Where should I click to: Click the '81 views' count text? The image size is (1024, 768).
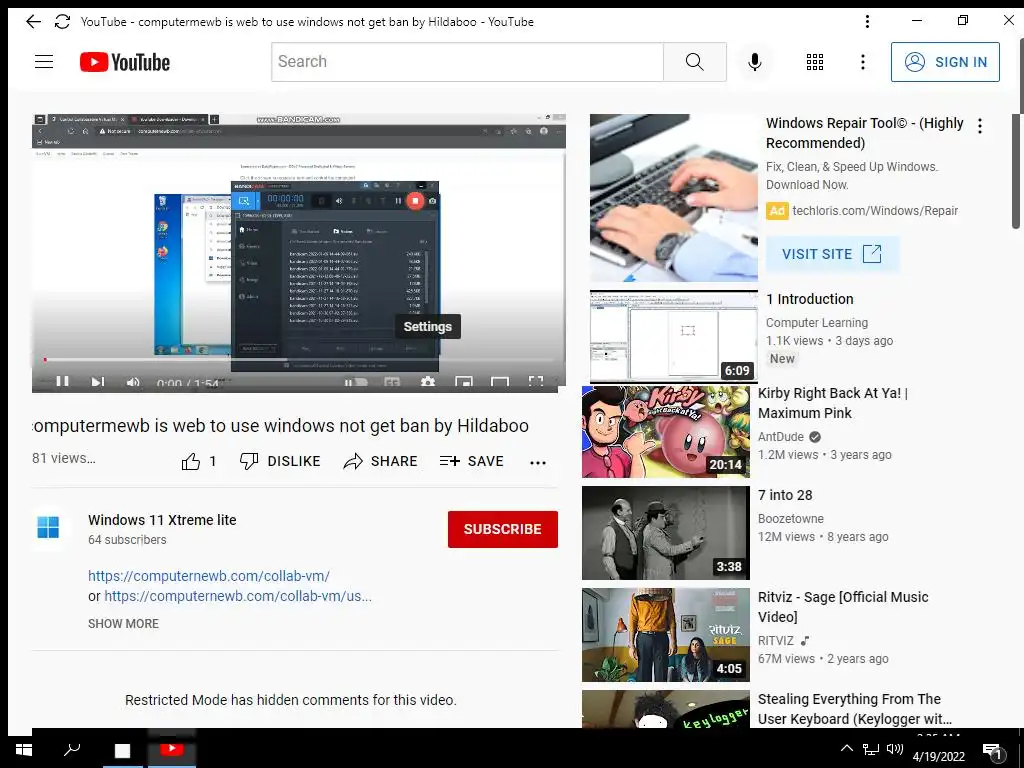pyautogui.click(x=64, y=458)
